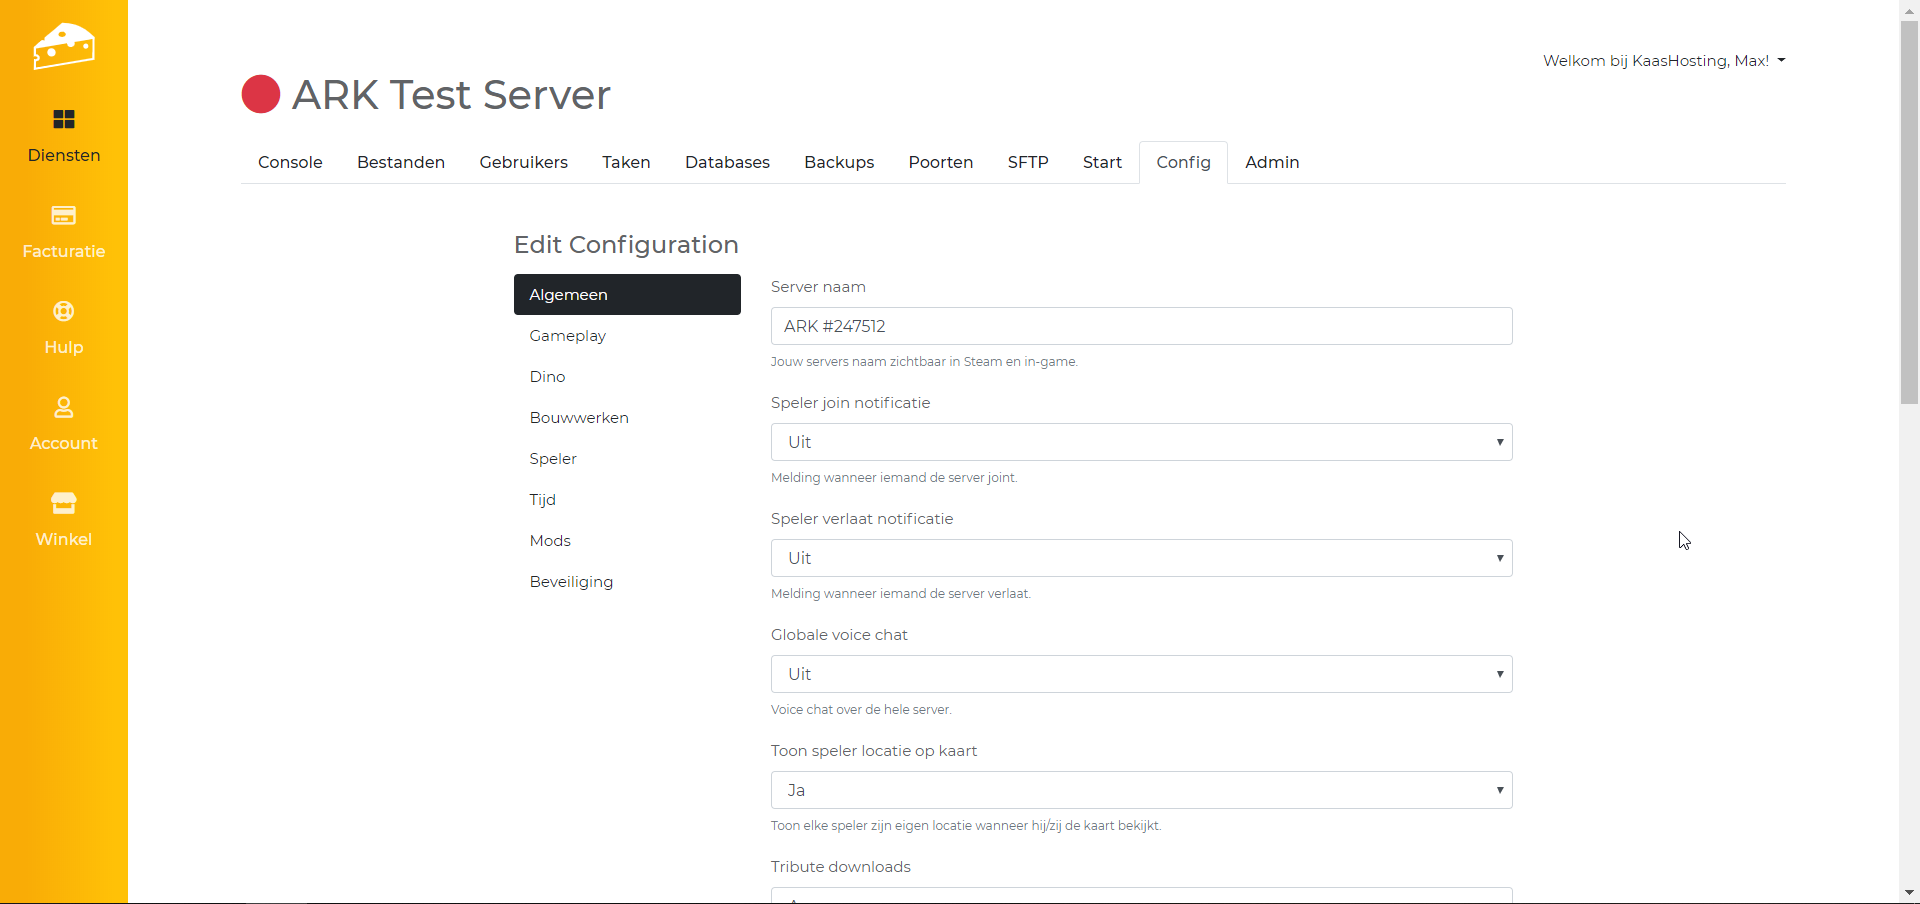Click the red server status indicator
The width and height of the screenshot is (1920, 904).
(x=261, y=95)
